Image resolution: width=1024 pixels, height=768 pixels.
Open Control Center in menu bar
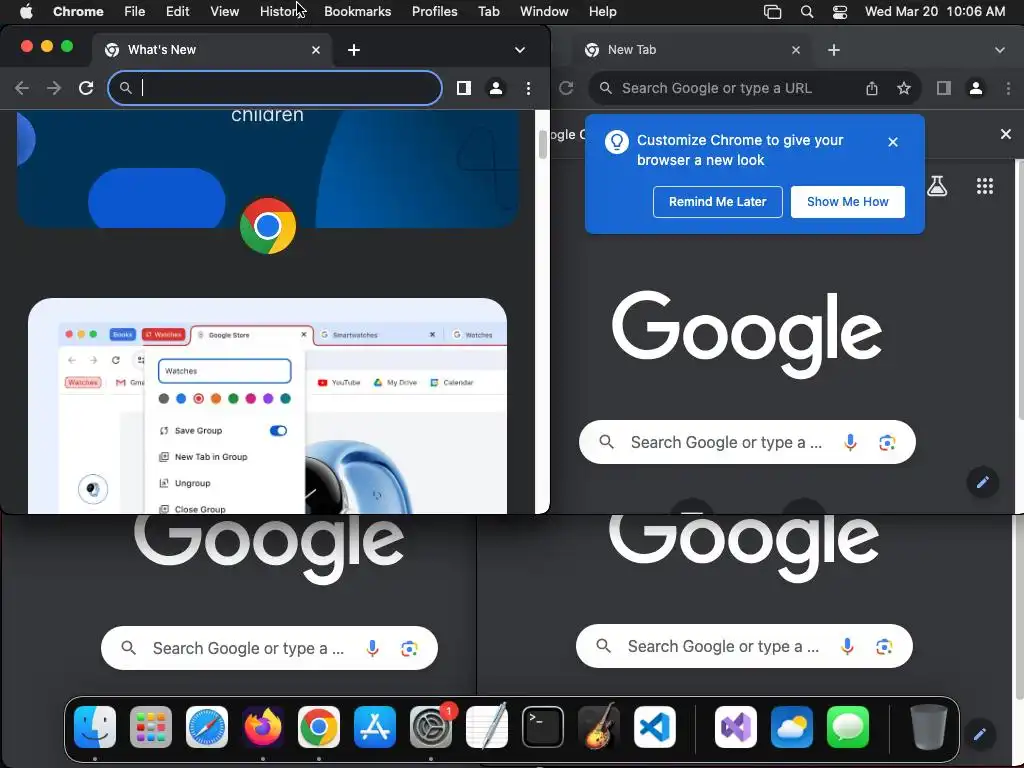click(839, 12)
